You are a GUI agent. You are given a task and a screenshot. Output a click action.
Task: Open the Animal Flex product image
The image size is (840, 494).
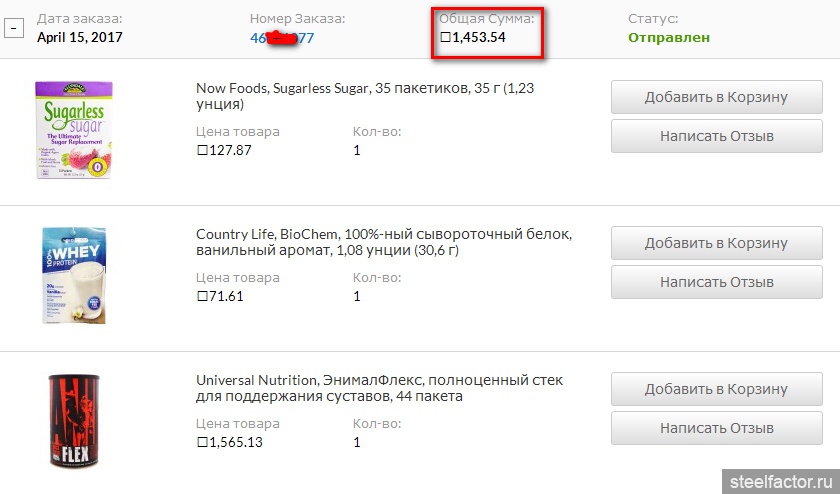74,421
